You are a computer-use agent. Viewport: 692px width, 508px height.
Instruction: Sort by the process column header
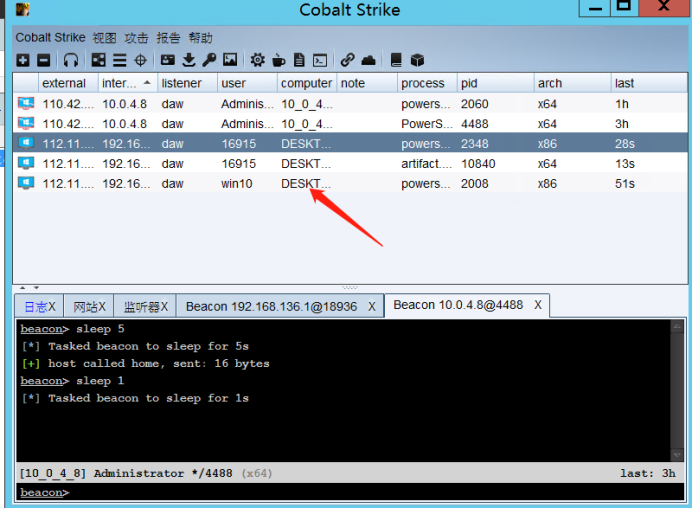click(427, 83)
